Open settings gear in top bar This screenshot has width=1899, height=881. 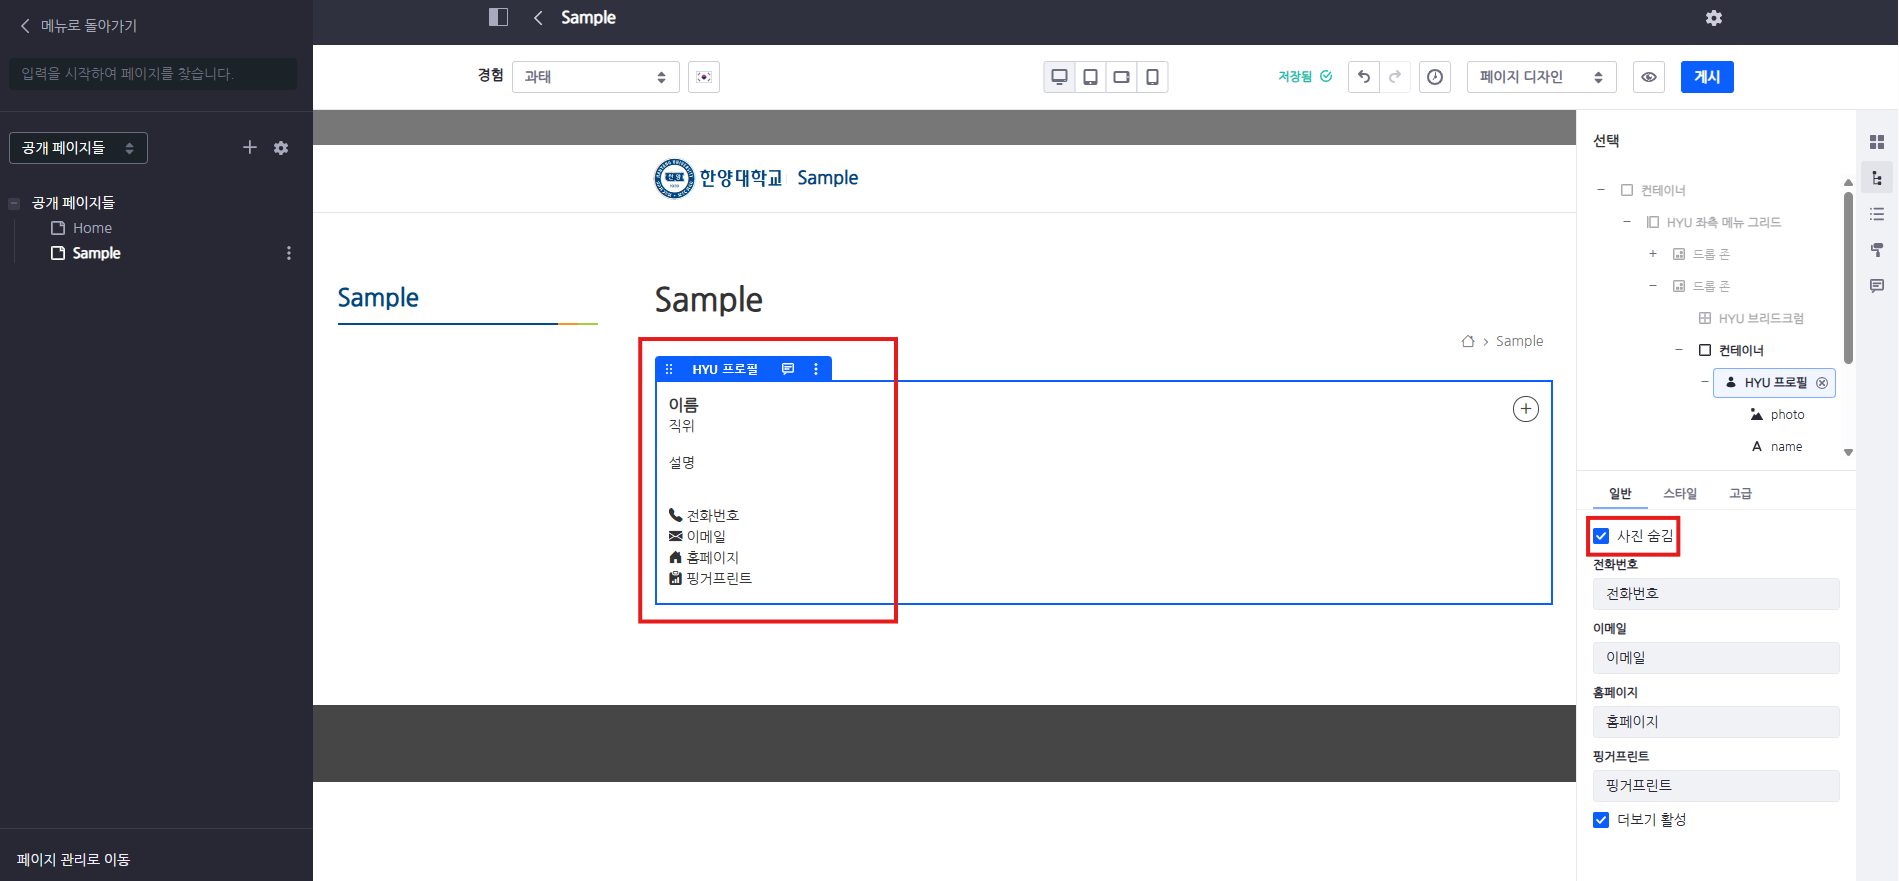tap(1714, 18)
